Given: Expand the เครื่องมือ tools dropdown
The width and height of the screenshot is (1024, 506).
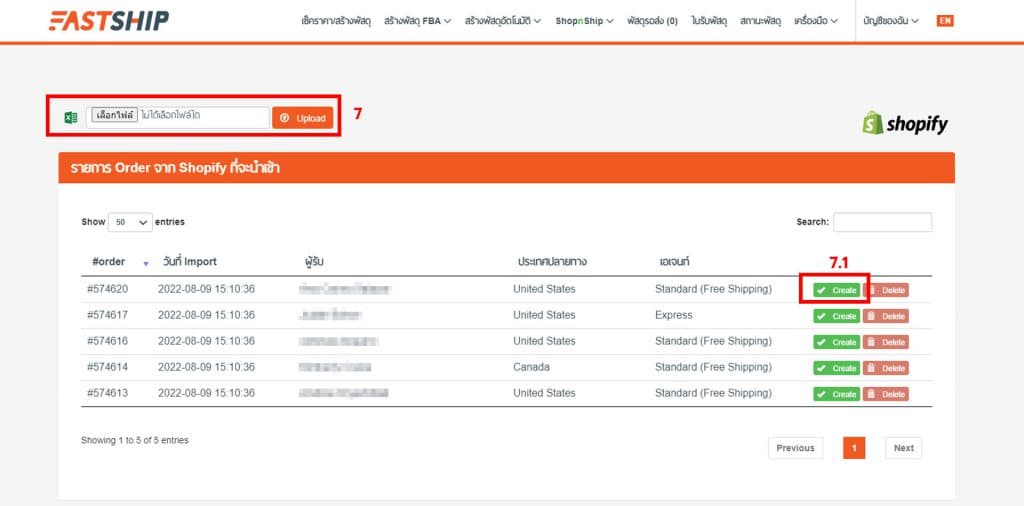Looking at the screenshot, I should pyautogui.click(x=816, y=21).
